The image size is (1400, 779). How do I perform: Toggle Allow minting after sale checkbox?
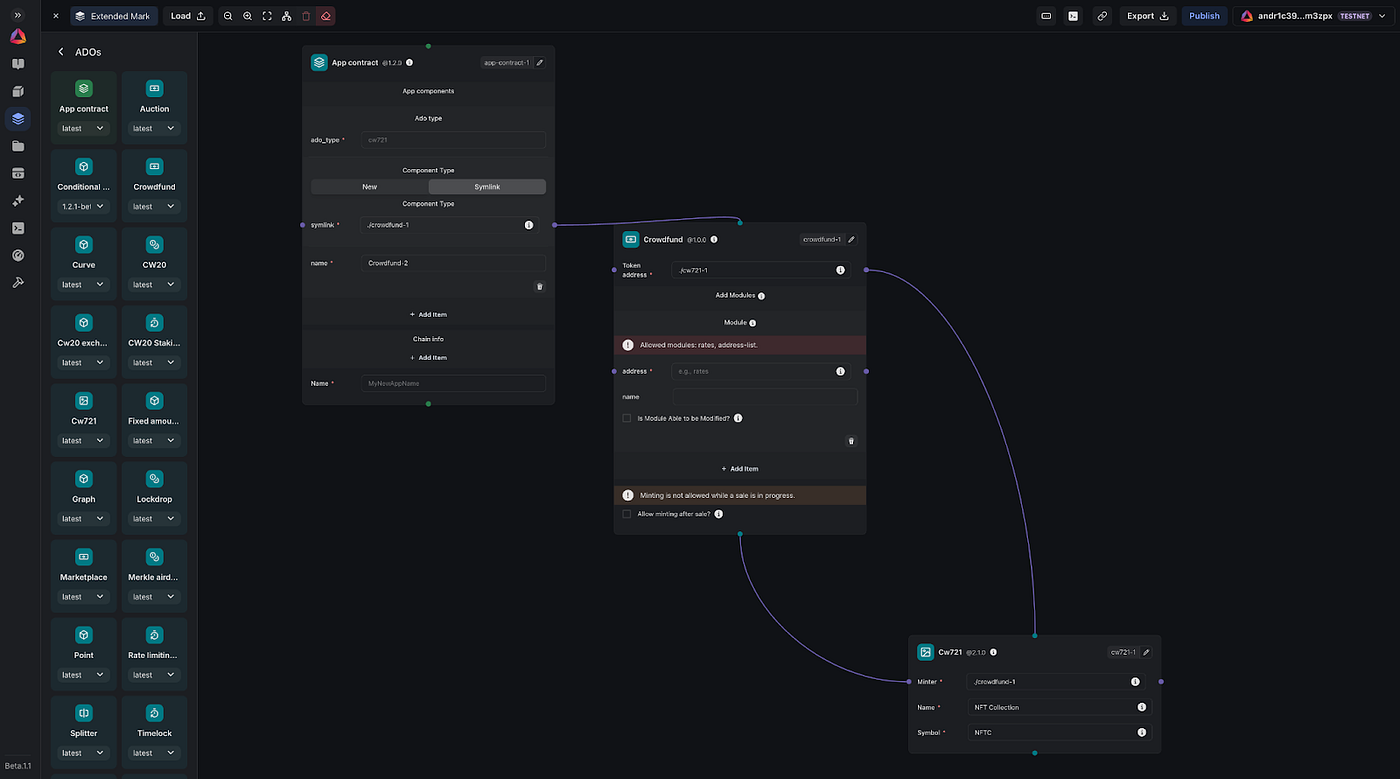click(627, 514)
